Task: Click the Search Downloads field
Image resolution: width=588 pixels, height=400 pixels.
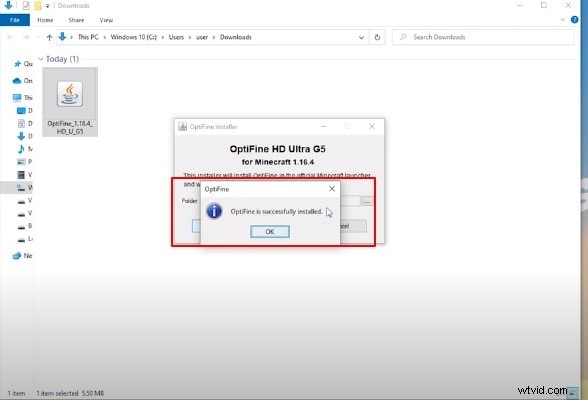Action: pos(483,37)
